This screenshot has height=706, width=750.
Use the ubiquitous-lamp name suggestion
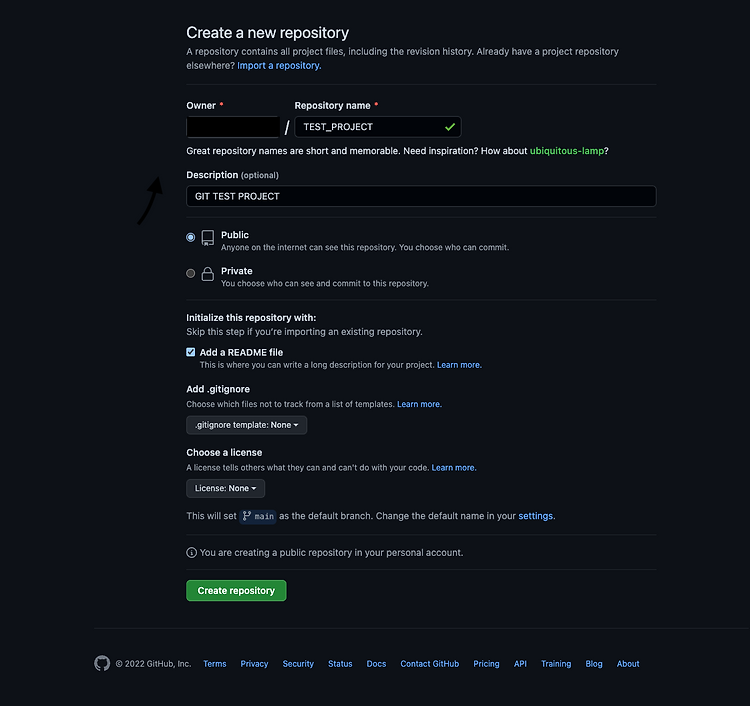pyautogui.click(x=566, y=151)
